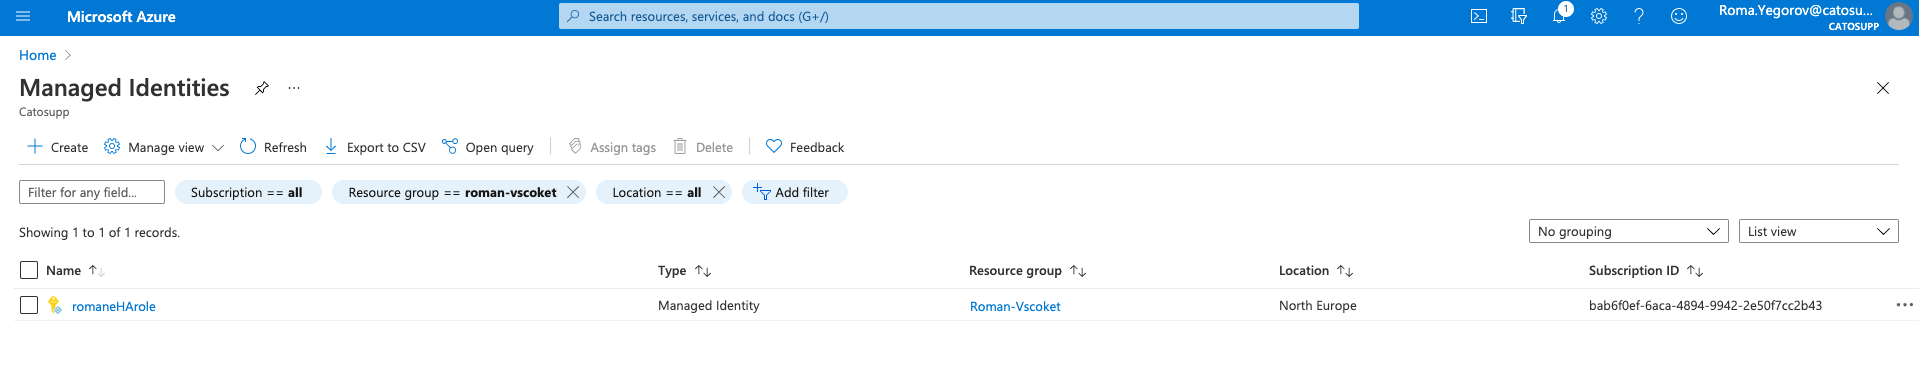Refresh the managed identities list

click(273, 147)
